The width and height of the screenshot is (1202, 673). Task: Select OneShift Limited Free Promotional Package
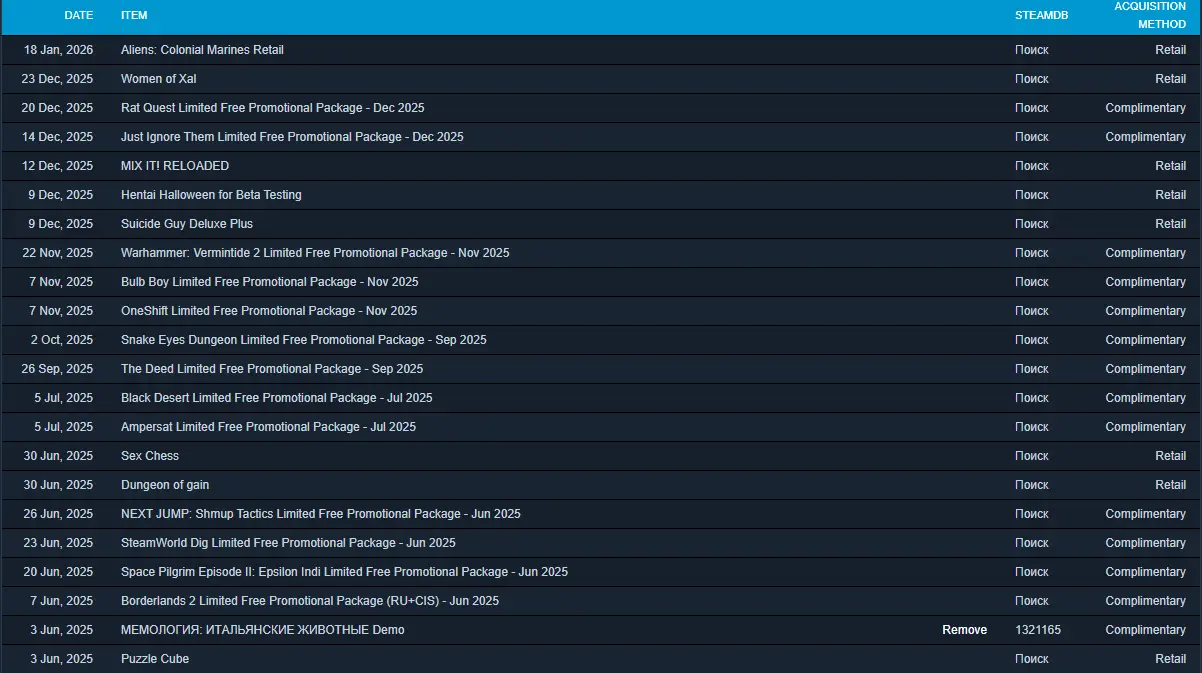(269, 311)
